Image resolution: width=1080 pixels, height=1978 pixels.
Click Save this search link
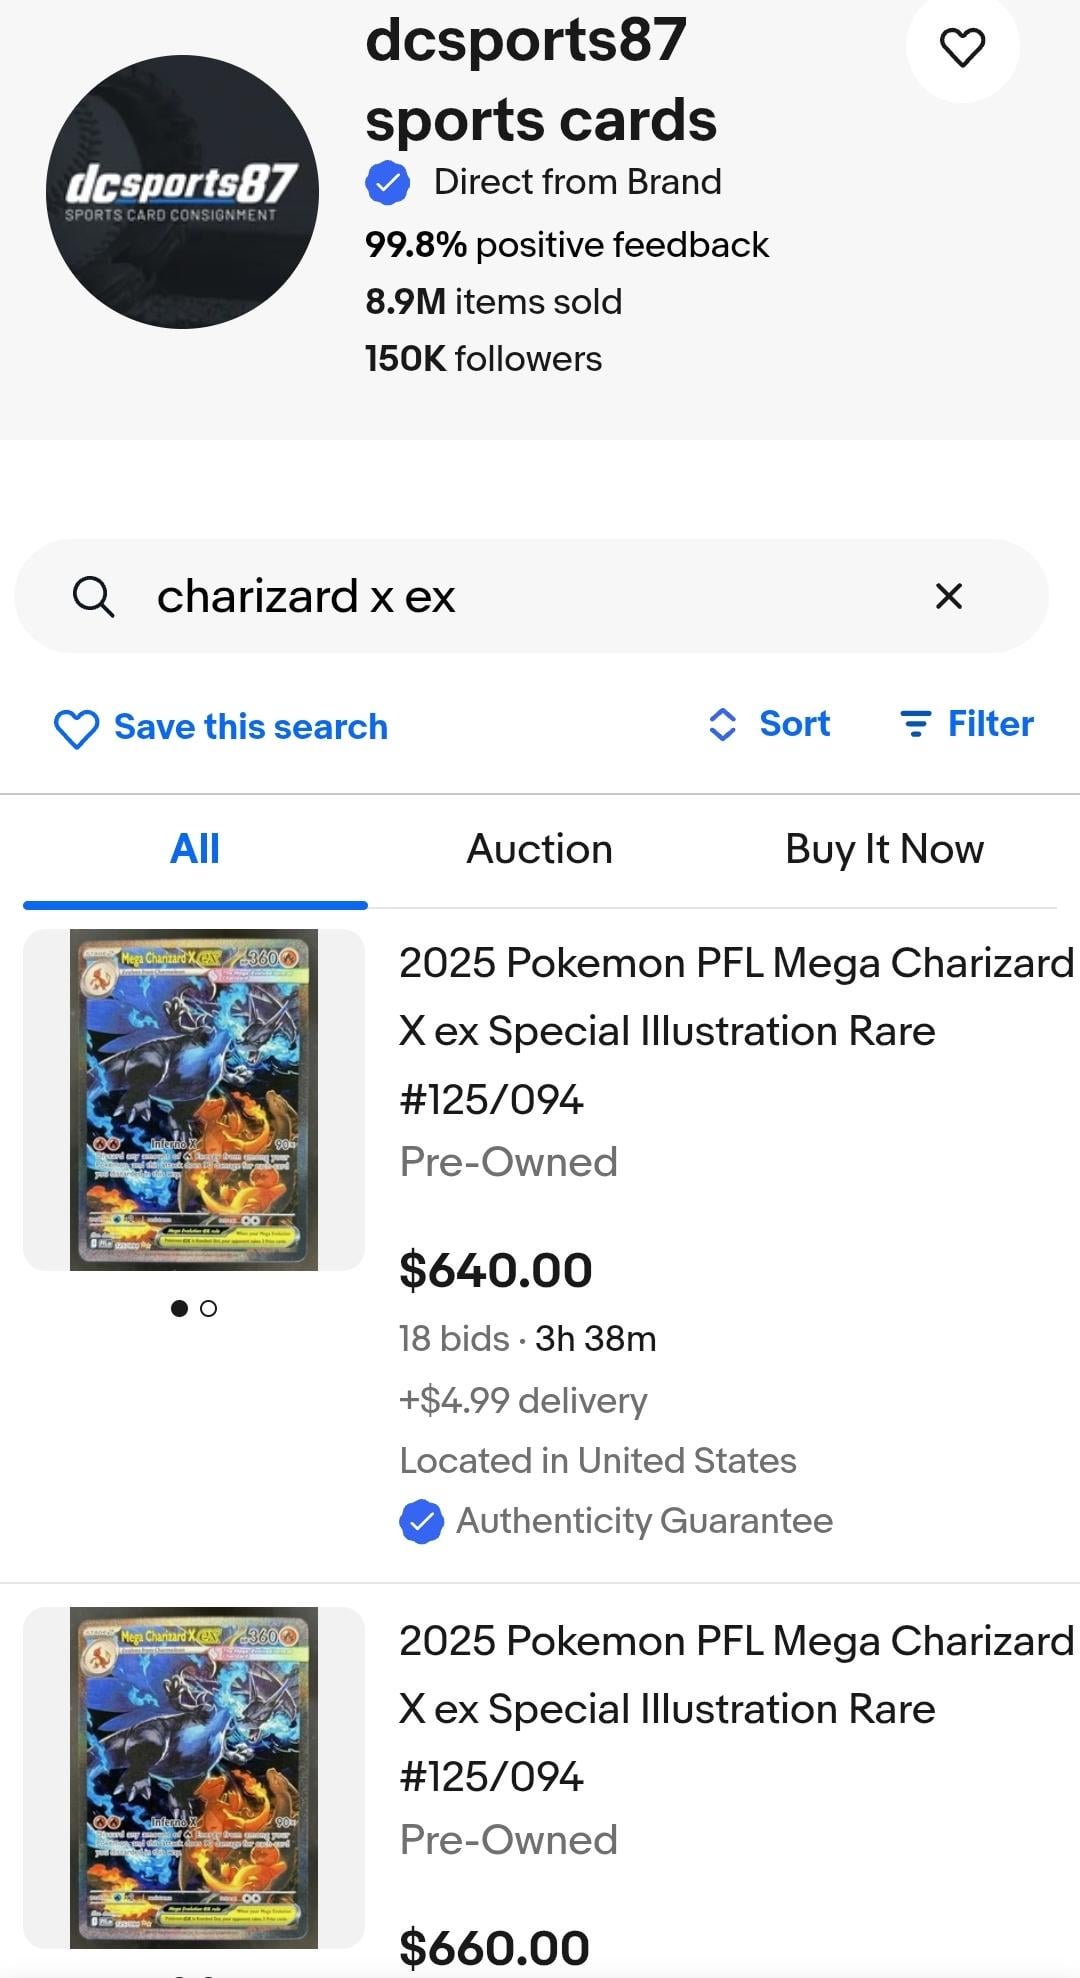point(250,727)
